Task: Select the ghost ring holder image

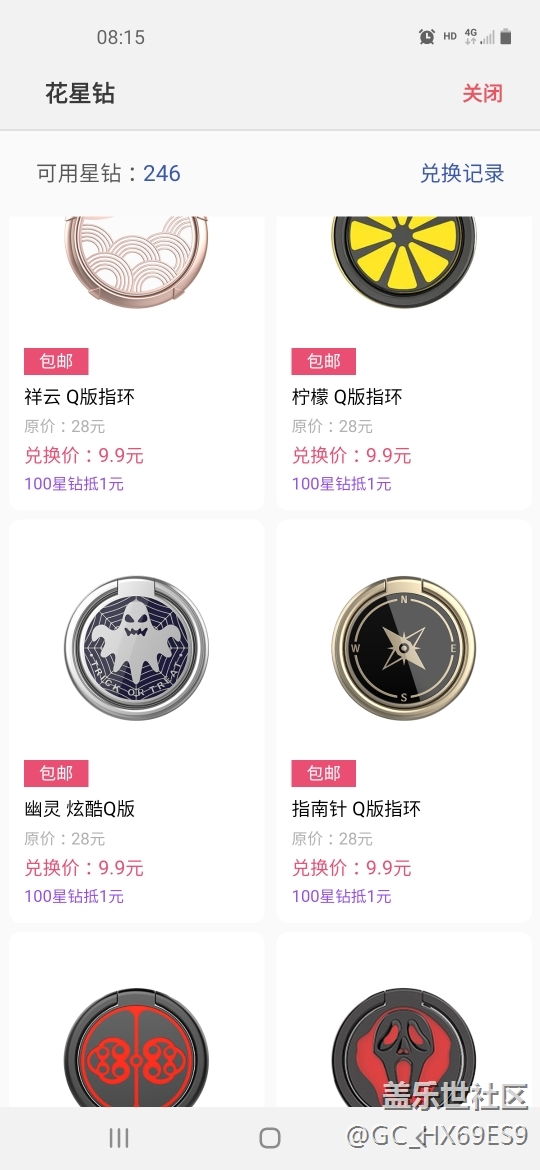Action: [x=136, y=648]
